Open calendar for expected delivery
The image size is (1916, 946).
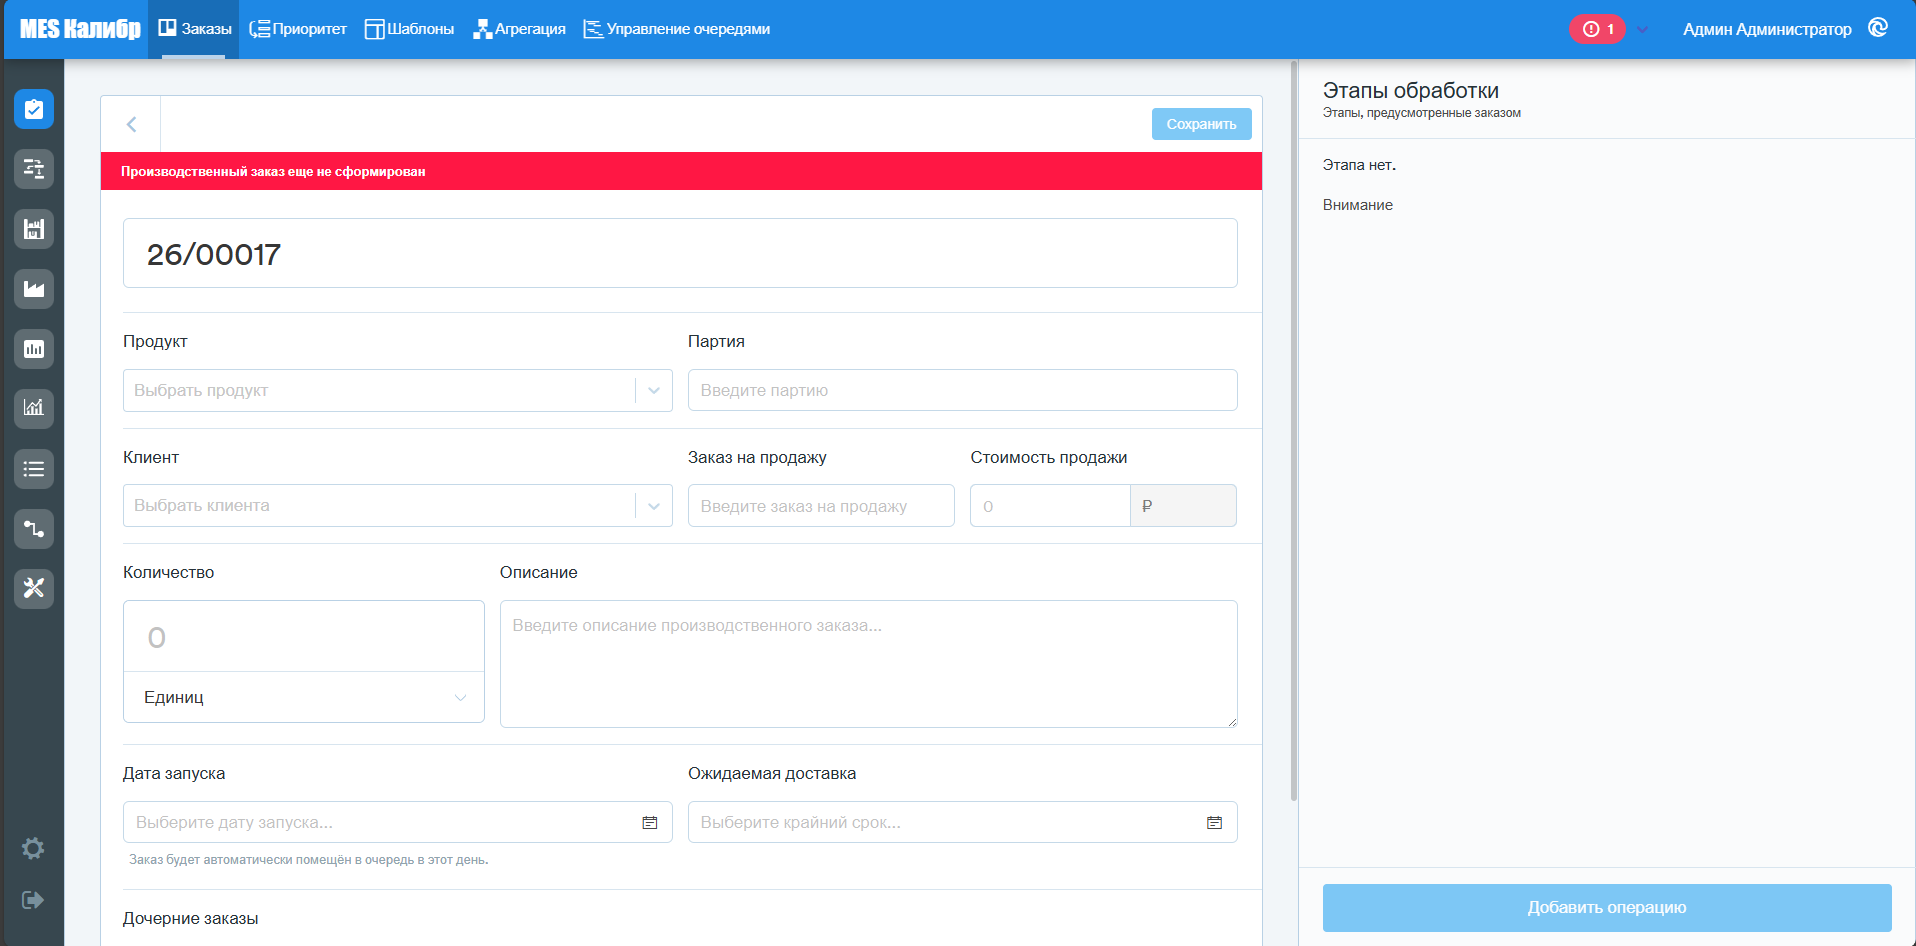pos(1214,822)
